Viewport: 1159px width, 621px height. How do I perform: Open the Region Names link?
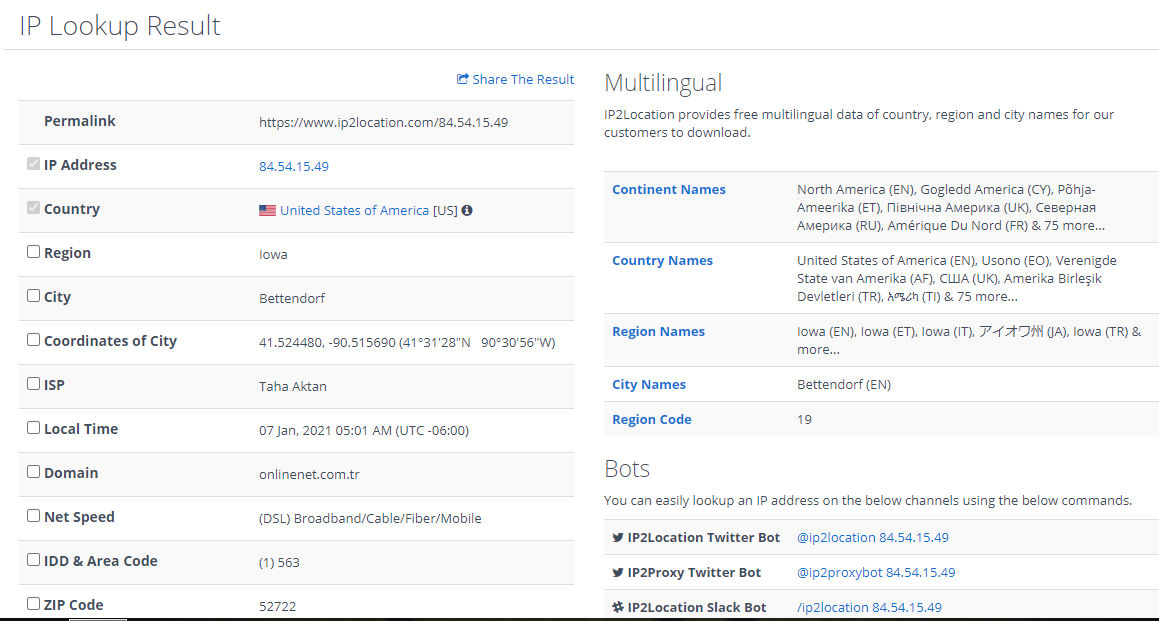pyautogui.click(x=659, y=331)
